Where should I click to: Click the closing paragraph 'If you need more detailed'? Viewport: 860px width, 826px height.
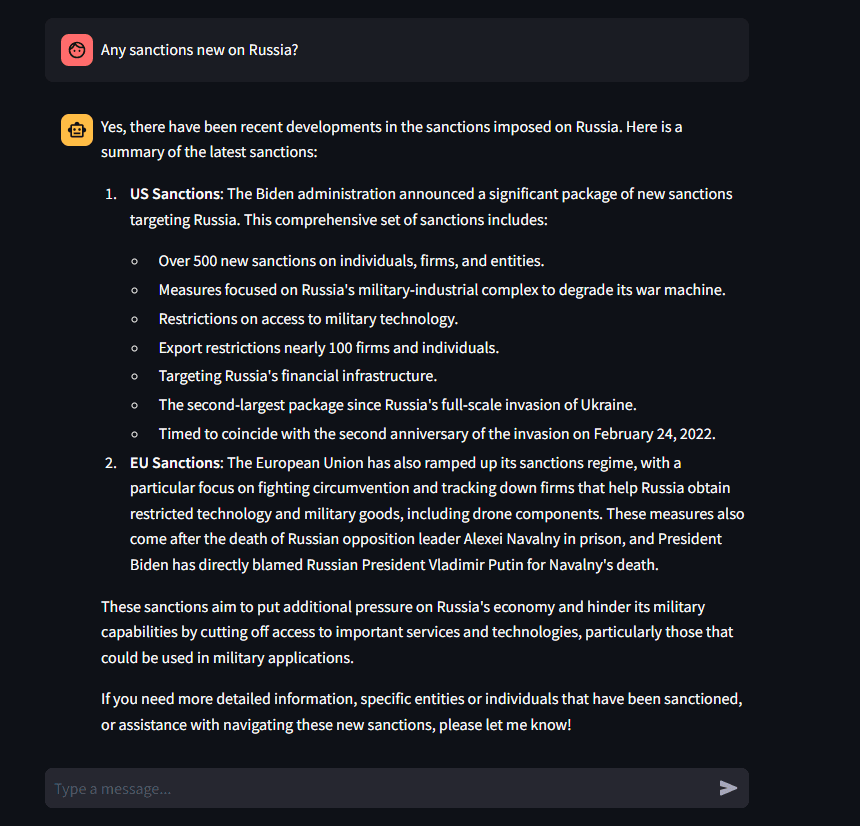pos(420,711)
